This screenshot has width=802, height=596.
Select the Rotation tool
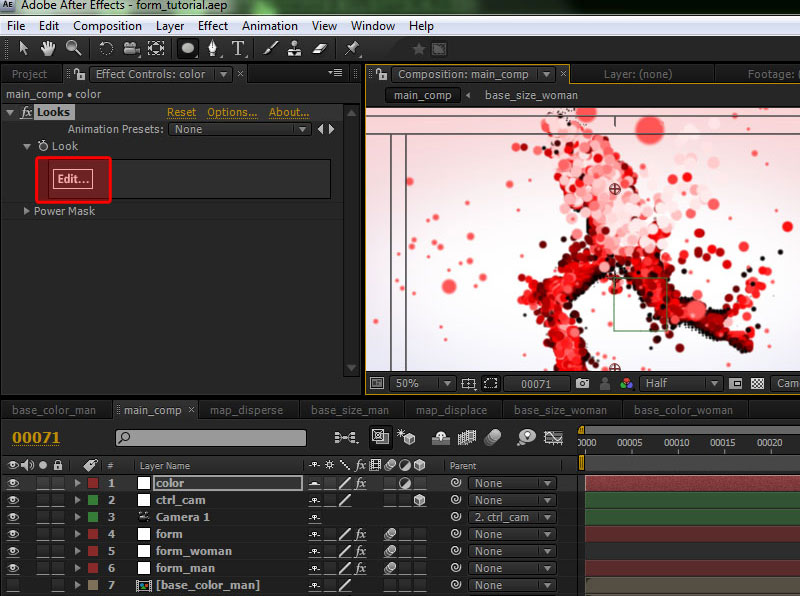[106, 49]
